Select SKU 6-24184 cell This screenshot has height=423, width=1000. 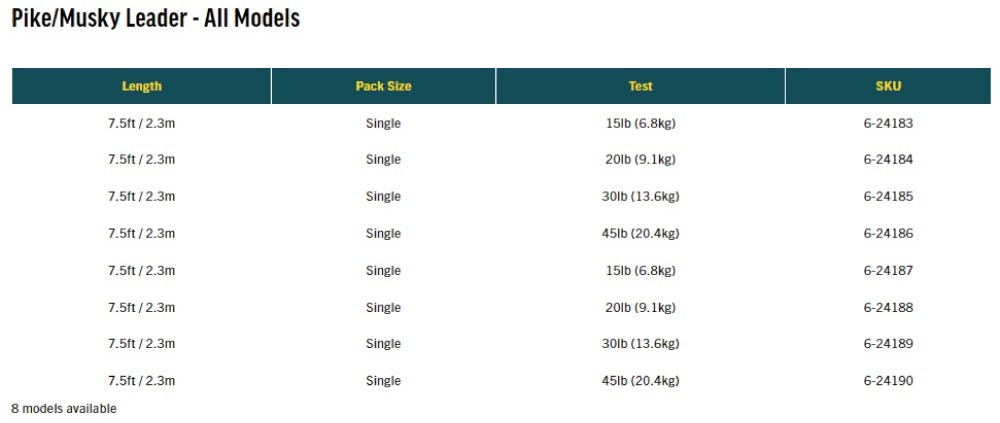[888, 160]
